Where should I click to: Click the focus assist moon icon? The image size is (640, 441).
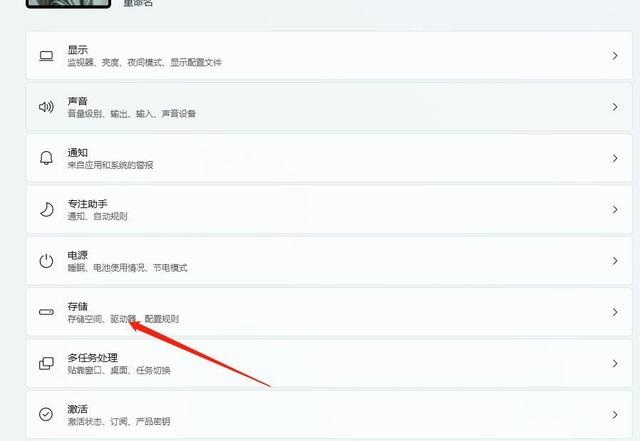(x=47, y=209)
